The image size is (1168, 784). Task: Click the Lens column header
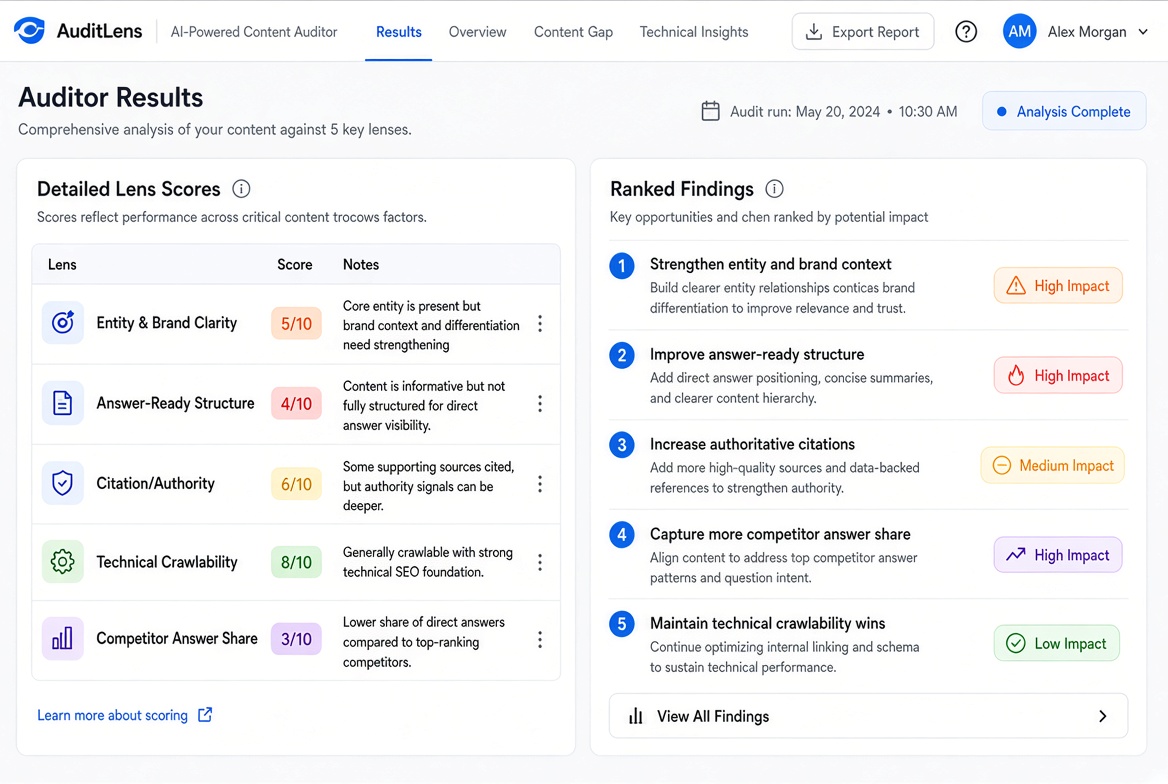pyautogui.click(x=62, y=265)
